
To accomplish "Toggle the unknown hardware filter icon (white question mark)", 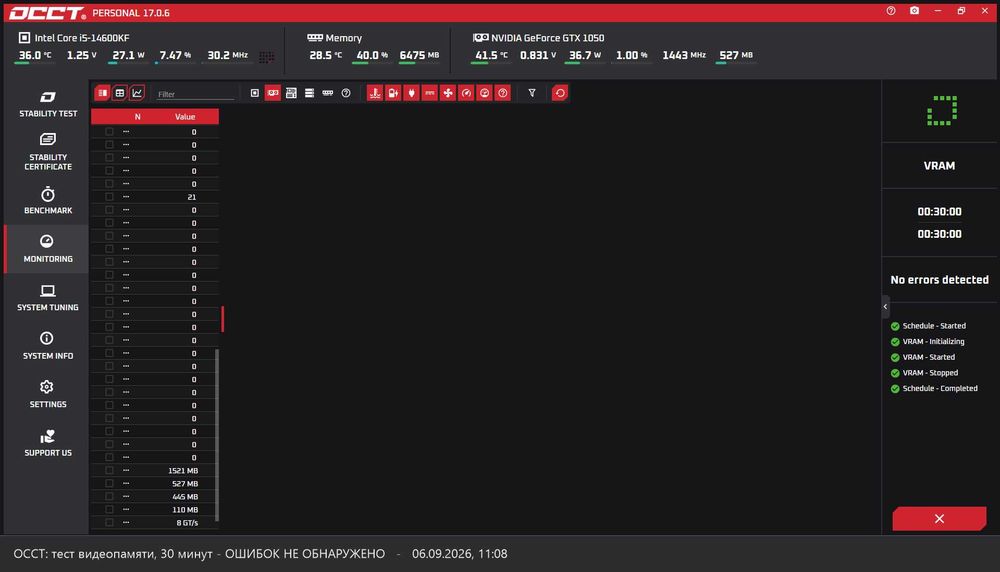I will (346, 93).
